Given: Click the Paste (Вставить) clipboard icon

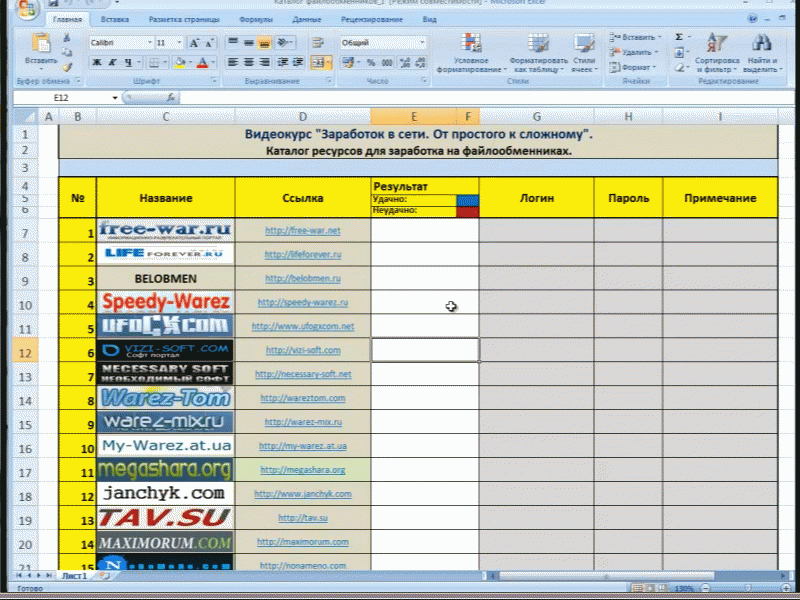Looking at the screenshot, I should click(x=41, y=43).
